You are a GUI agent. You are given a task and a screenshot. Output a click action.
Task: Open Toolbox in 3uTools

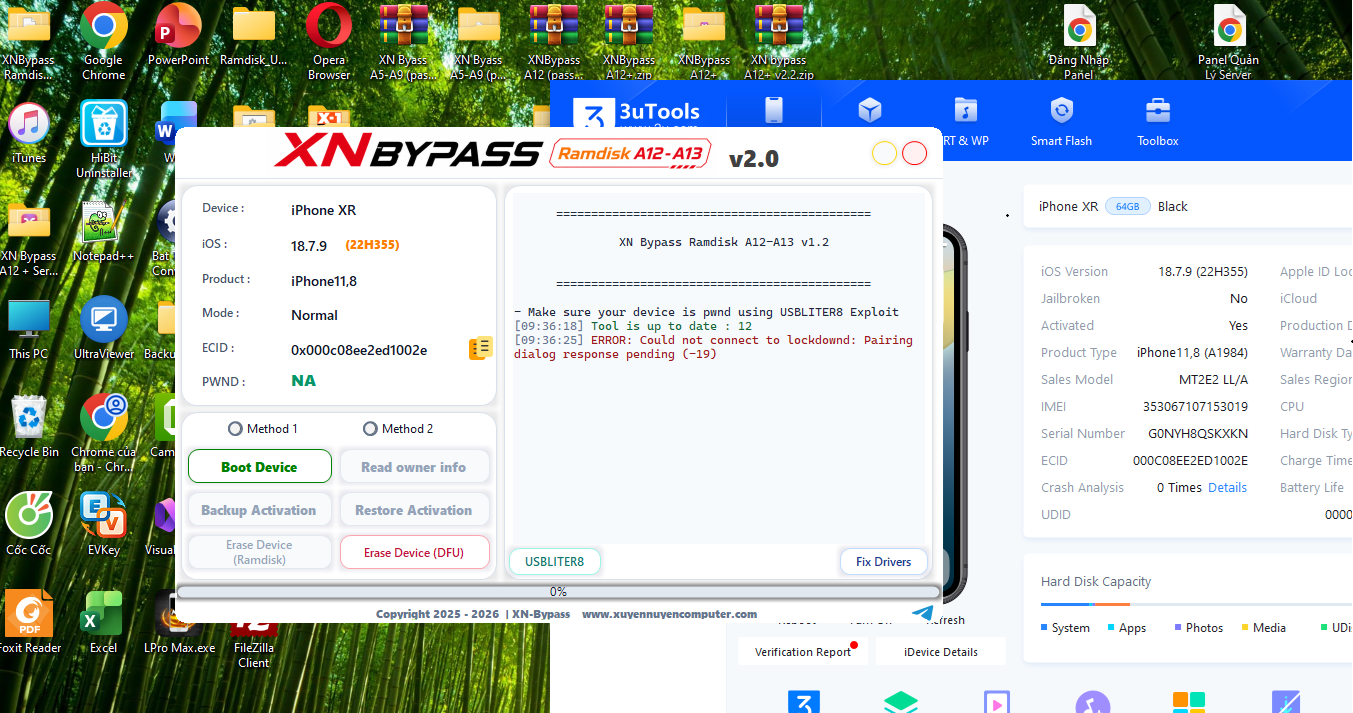(1157, 122)
